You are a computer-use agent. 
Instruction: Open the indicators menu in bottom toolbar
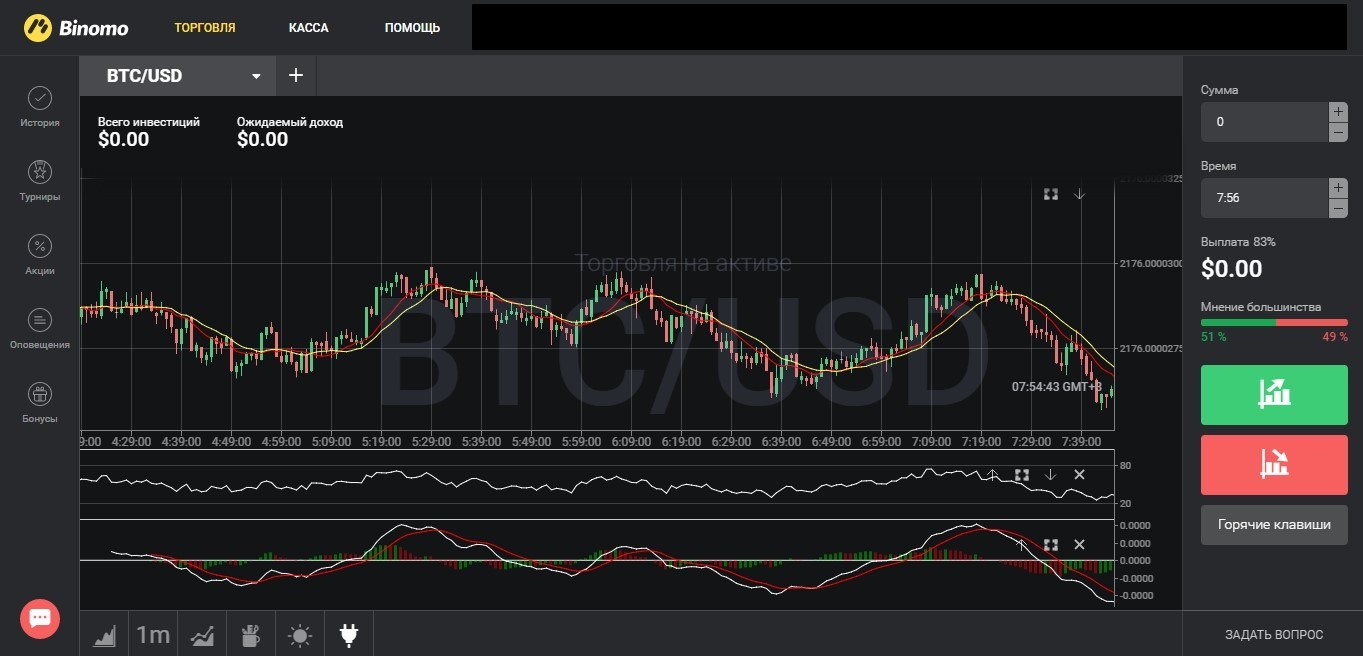click(202, 634)
